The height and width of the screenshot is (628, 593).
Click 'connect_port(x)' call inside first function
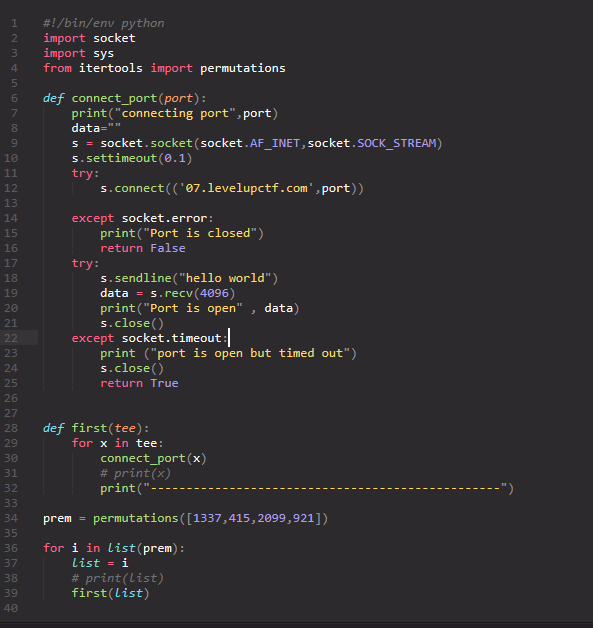(153, 458)
